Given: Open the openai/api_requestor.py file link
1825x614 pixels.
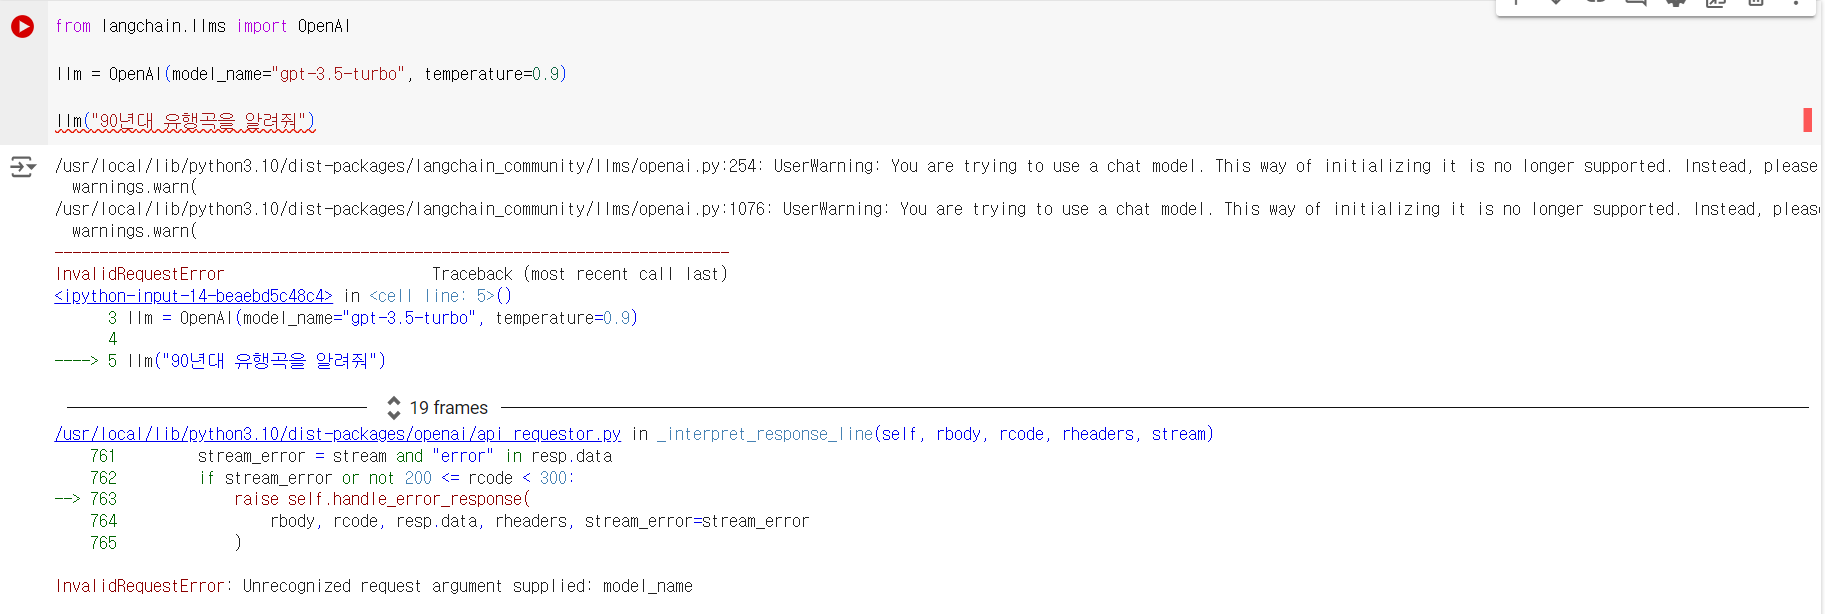Looking at the screenshot, I should [x=338, y=434].
